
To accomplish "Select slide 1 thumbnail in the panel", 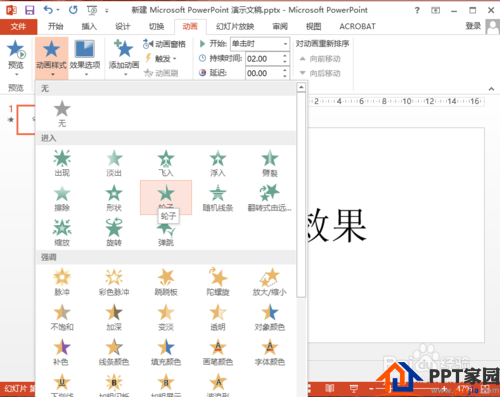I will point(26,120).
